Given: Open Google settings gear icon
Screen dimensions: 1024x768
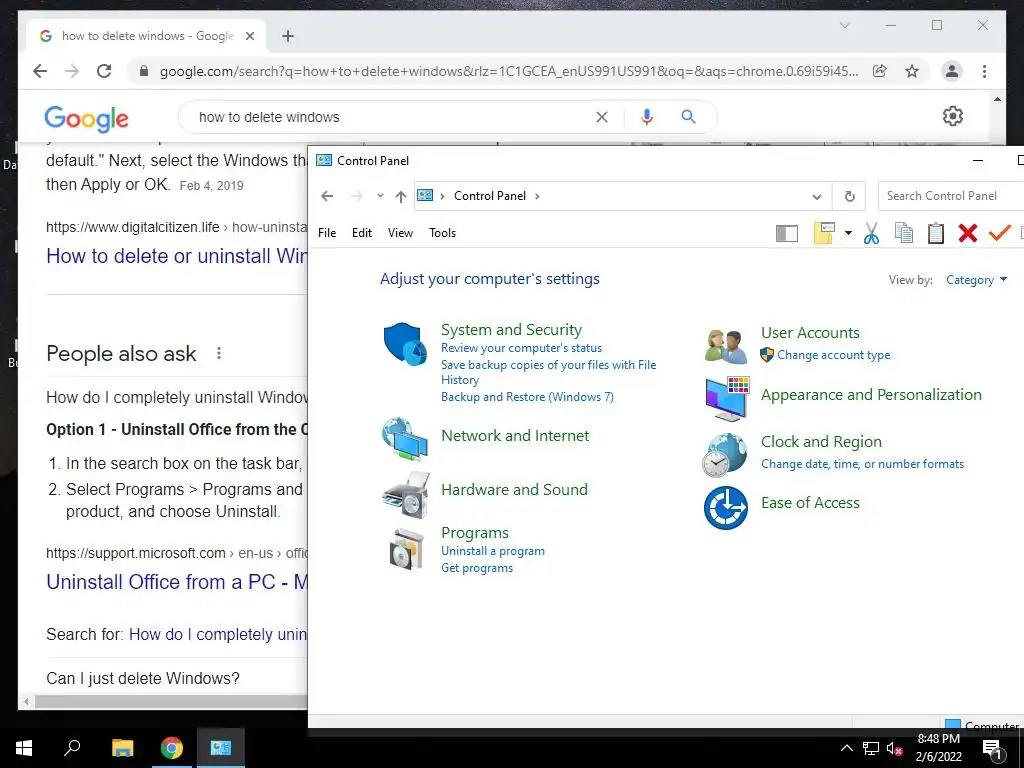Looking at the screenshot, I should 953,116.
